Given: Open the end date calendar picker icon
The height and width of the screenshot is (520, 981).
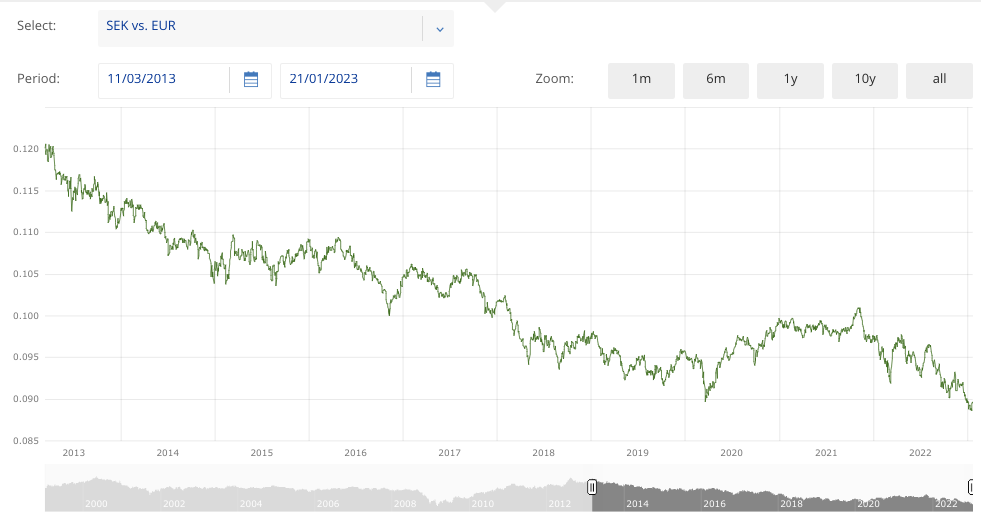Looking at the screenshot, I should coord(433,80).
